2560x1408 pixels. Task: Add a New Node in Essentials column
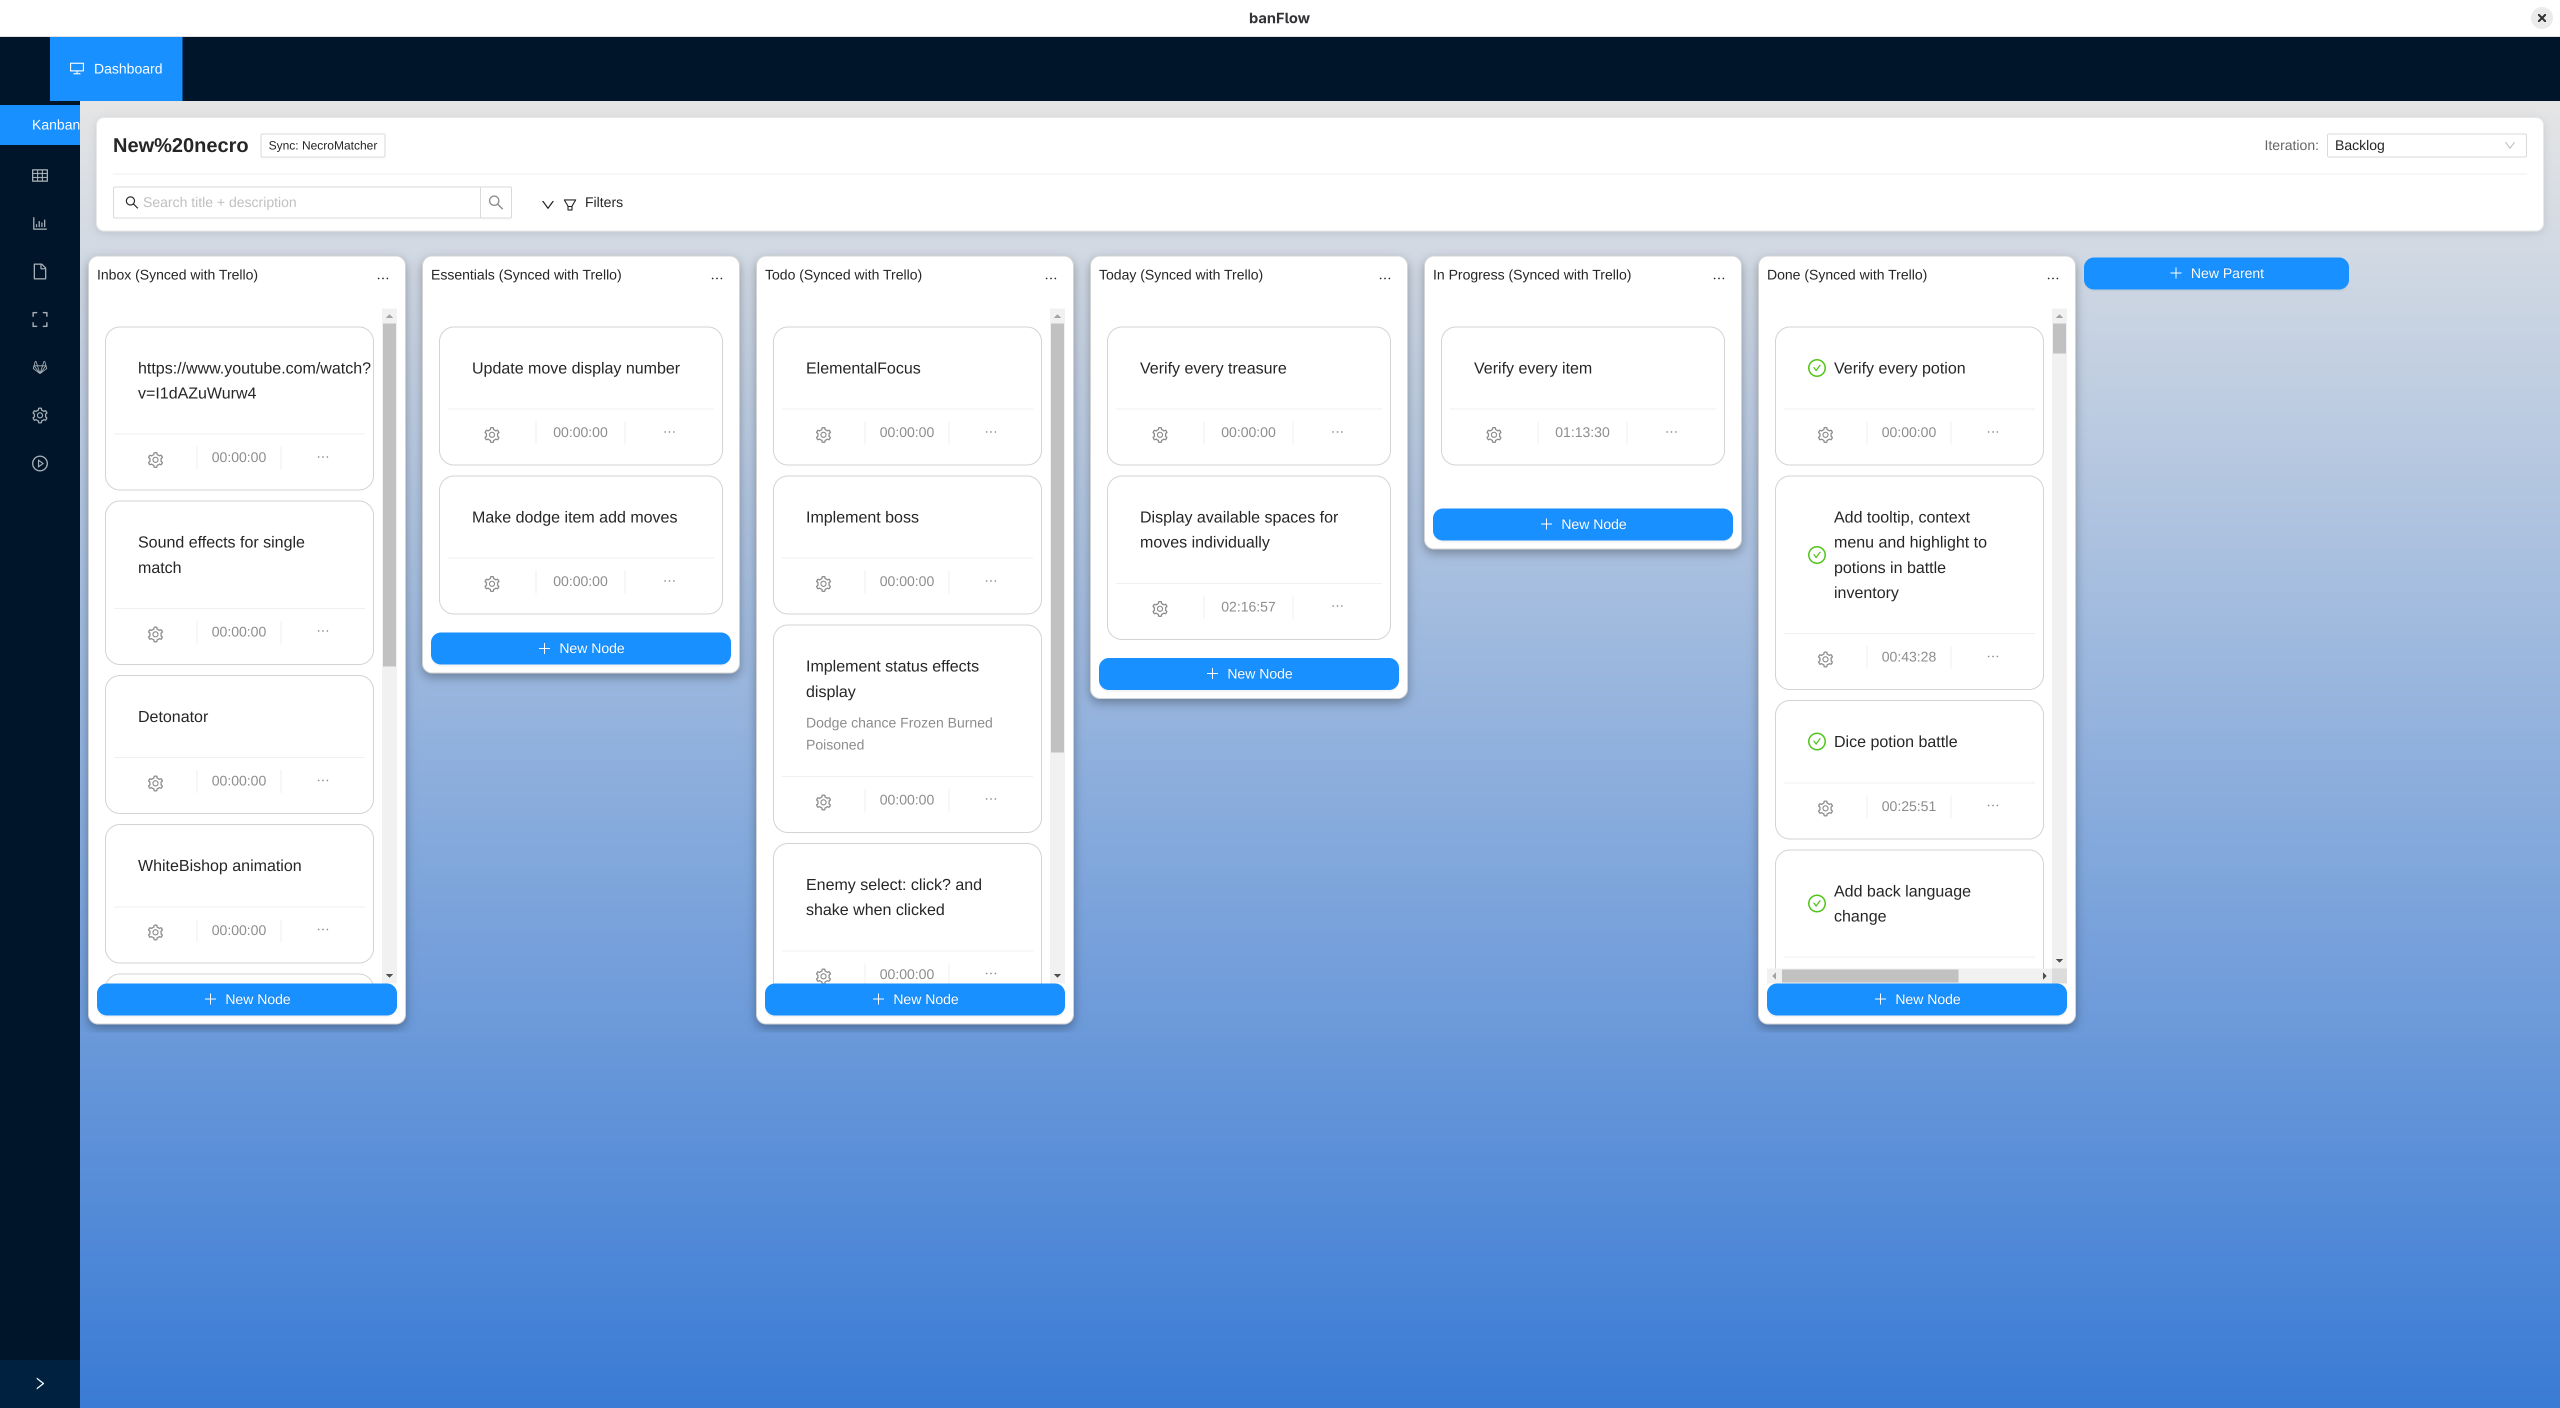click(581, 648)
